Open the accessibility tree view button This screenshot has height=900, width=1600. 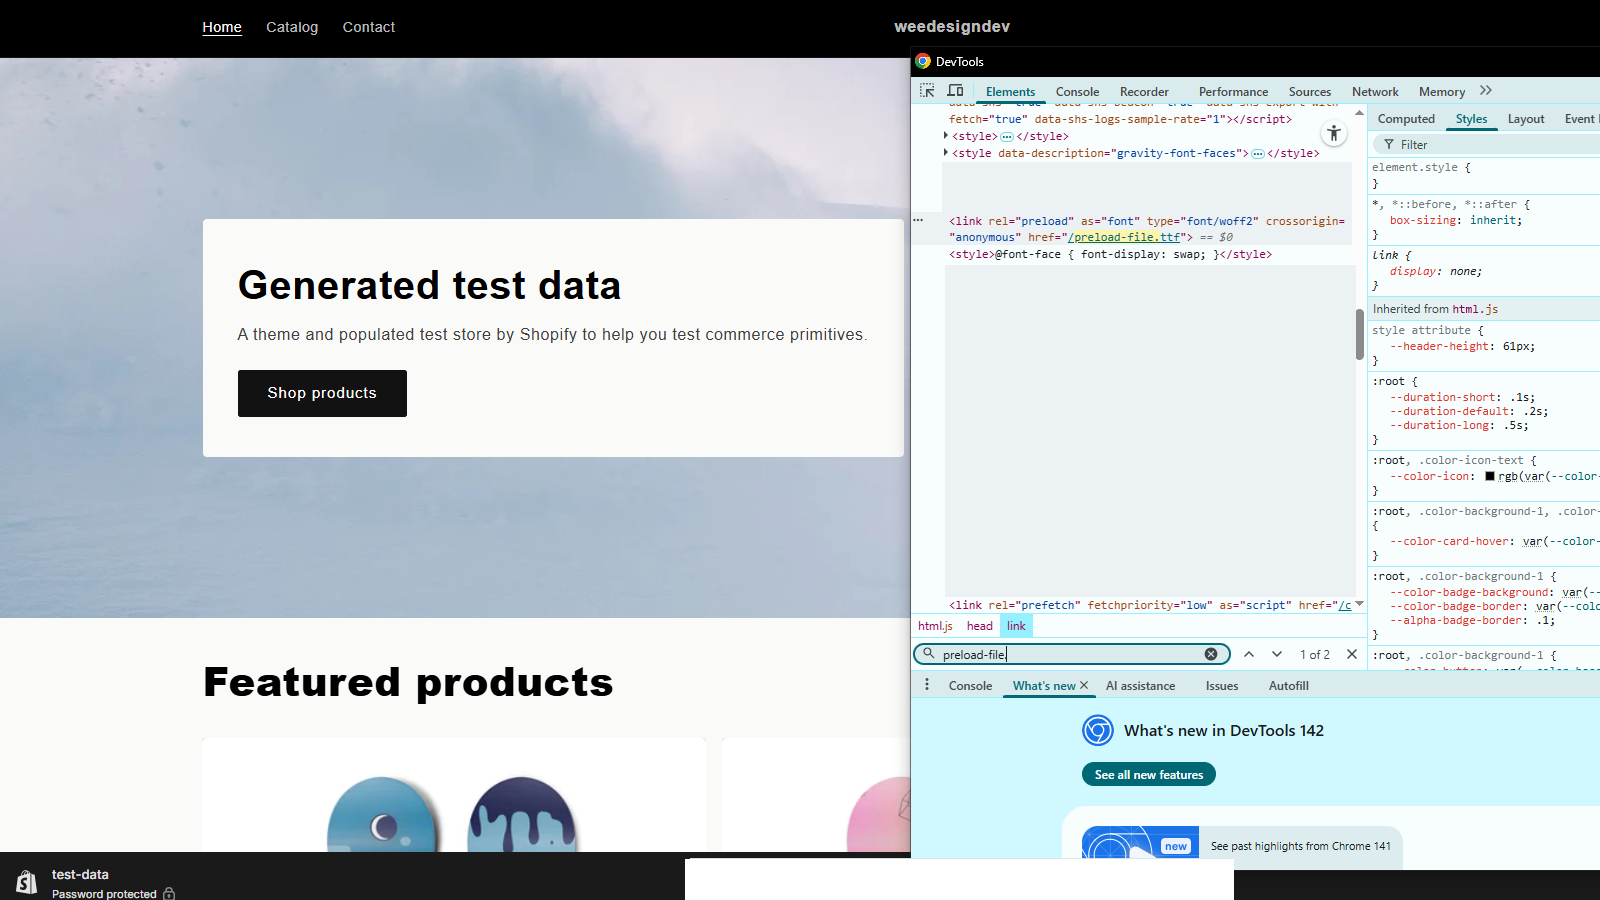pyautogui.click(x=1333, y=133)
